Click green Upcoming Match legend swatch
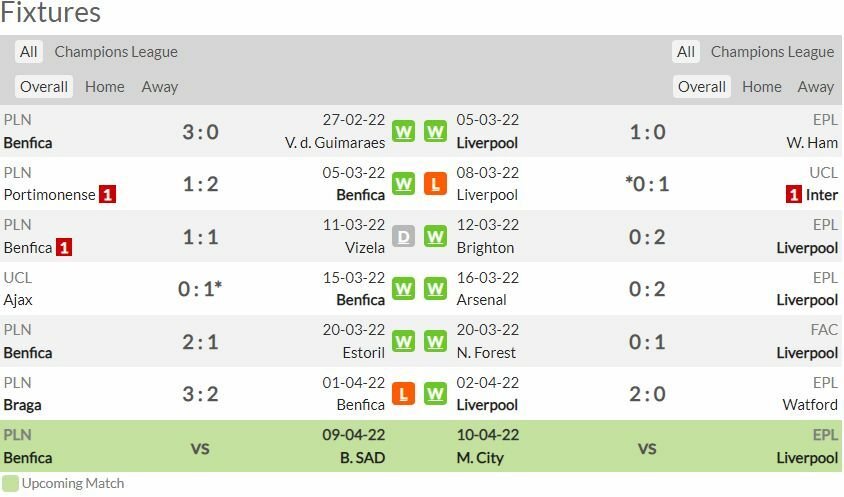 point(10,484)
